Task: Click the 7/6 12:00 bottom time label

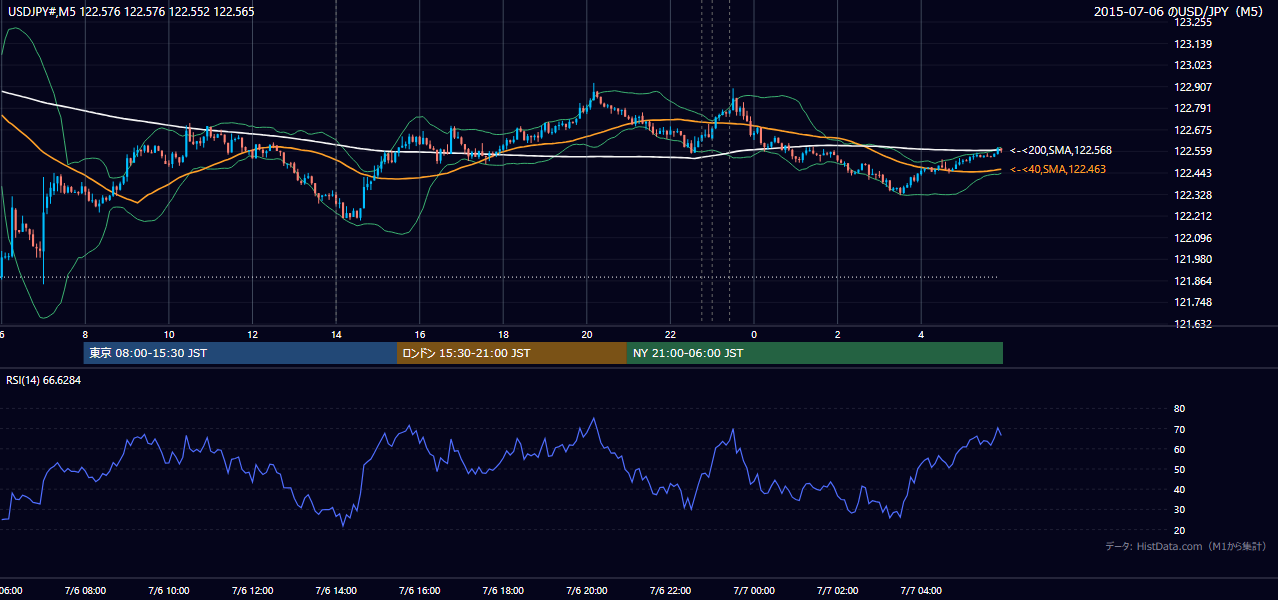Action: [252, 591]
